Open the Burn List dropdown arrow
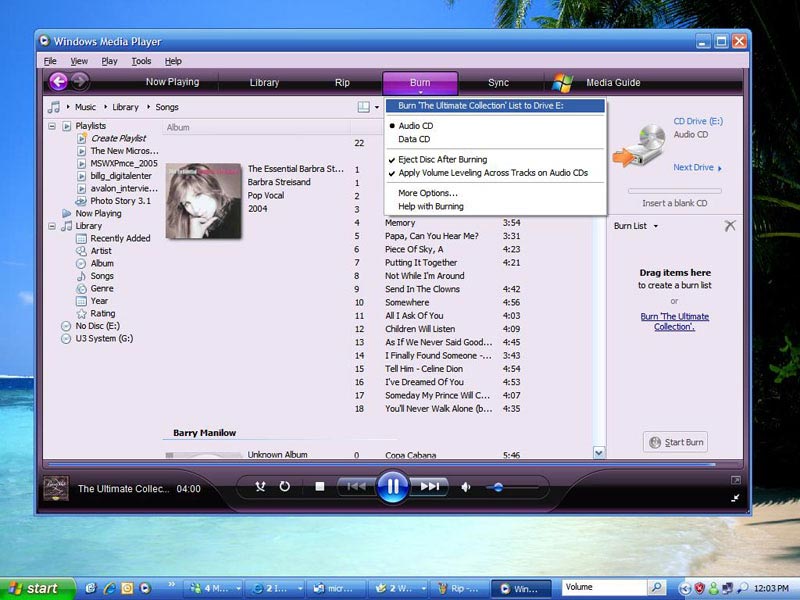The width and height of the screenshot is (800, 600). (x=656, y=226)
